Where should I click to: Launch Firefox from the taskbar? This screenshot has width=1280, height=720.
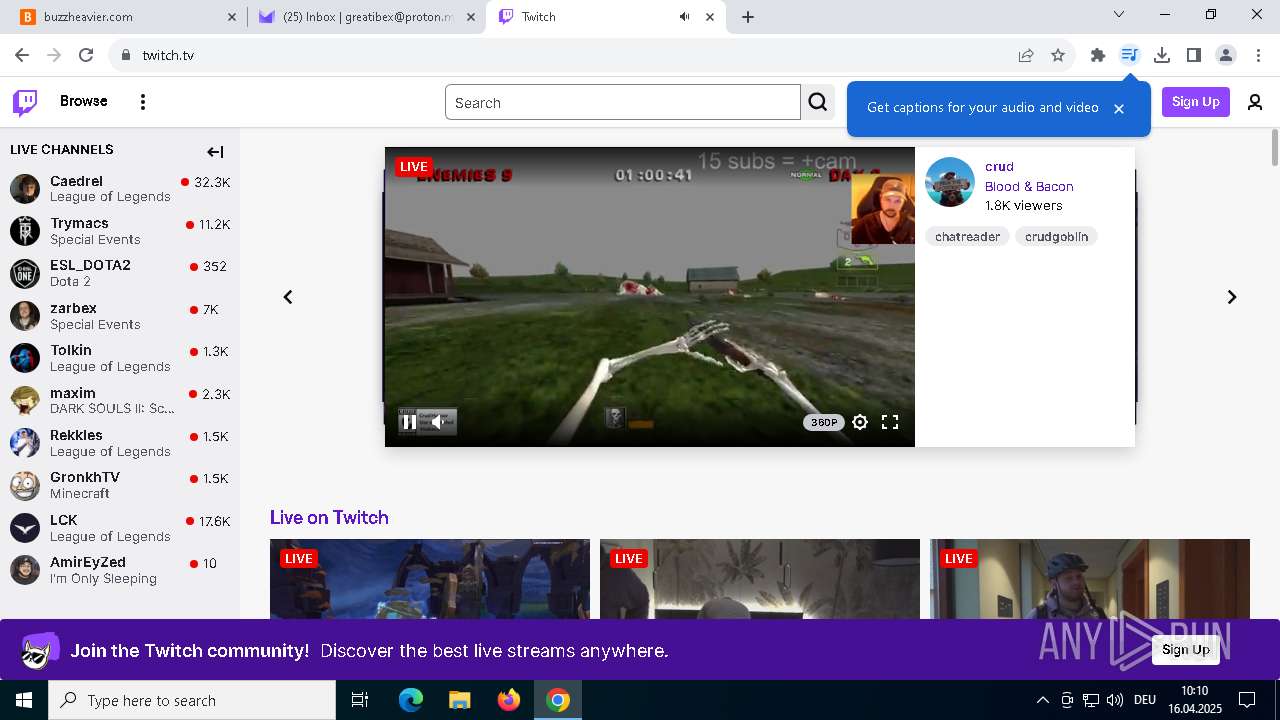tap(508, 700)
